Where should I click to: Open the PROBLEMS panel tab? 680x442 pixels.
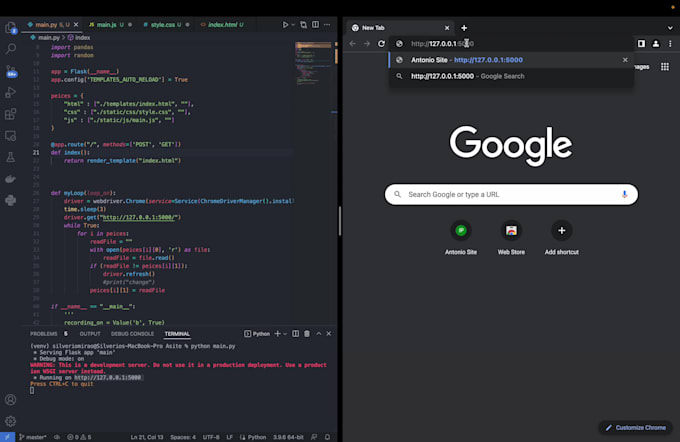(x=44, y=334)
